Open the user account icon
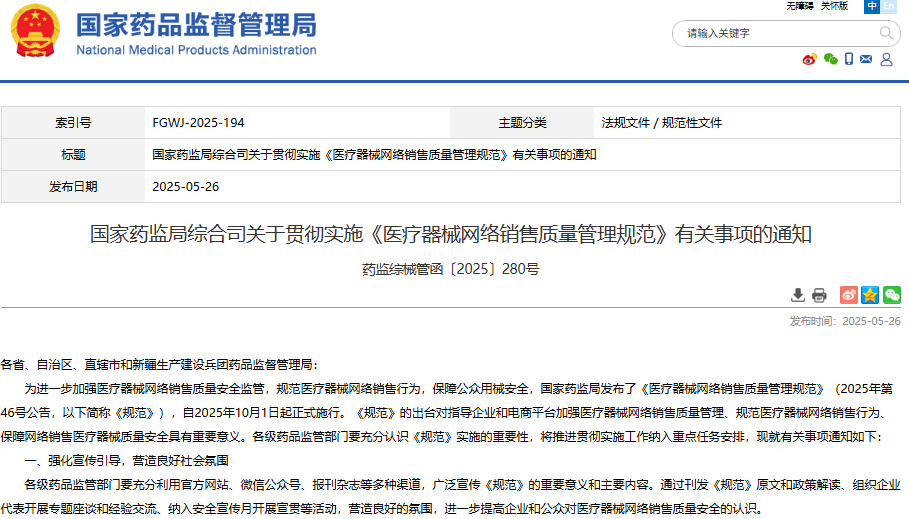This screenshot has height=519, width=909. click(886, 59)
